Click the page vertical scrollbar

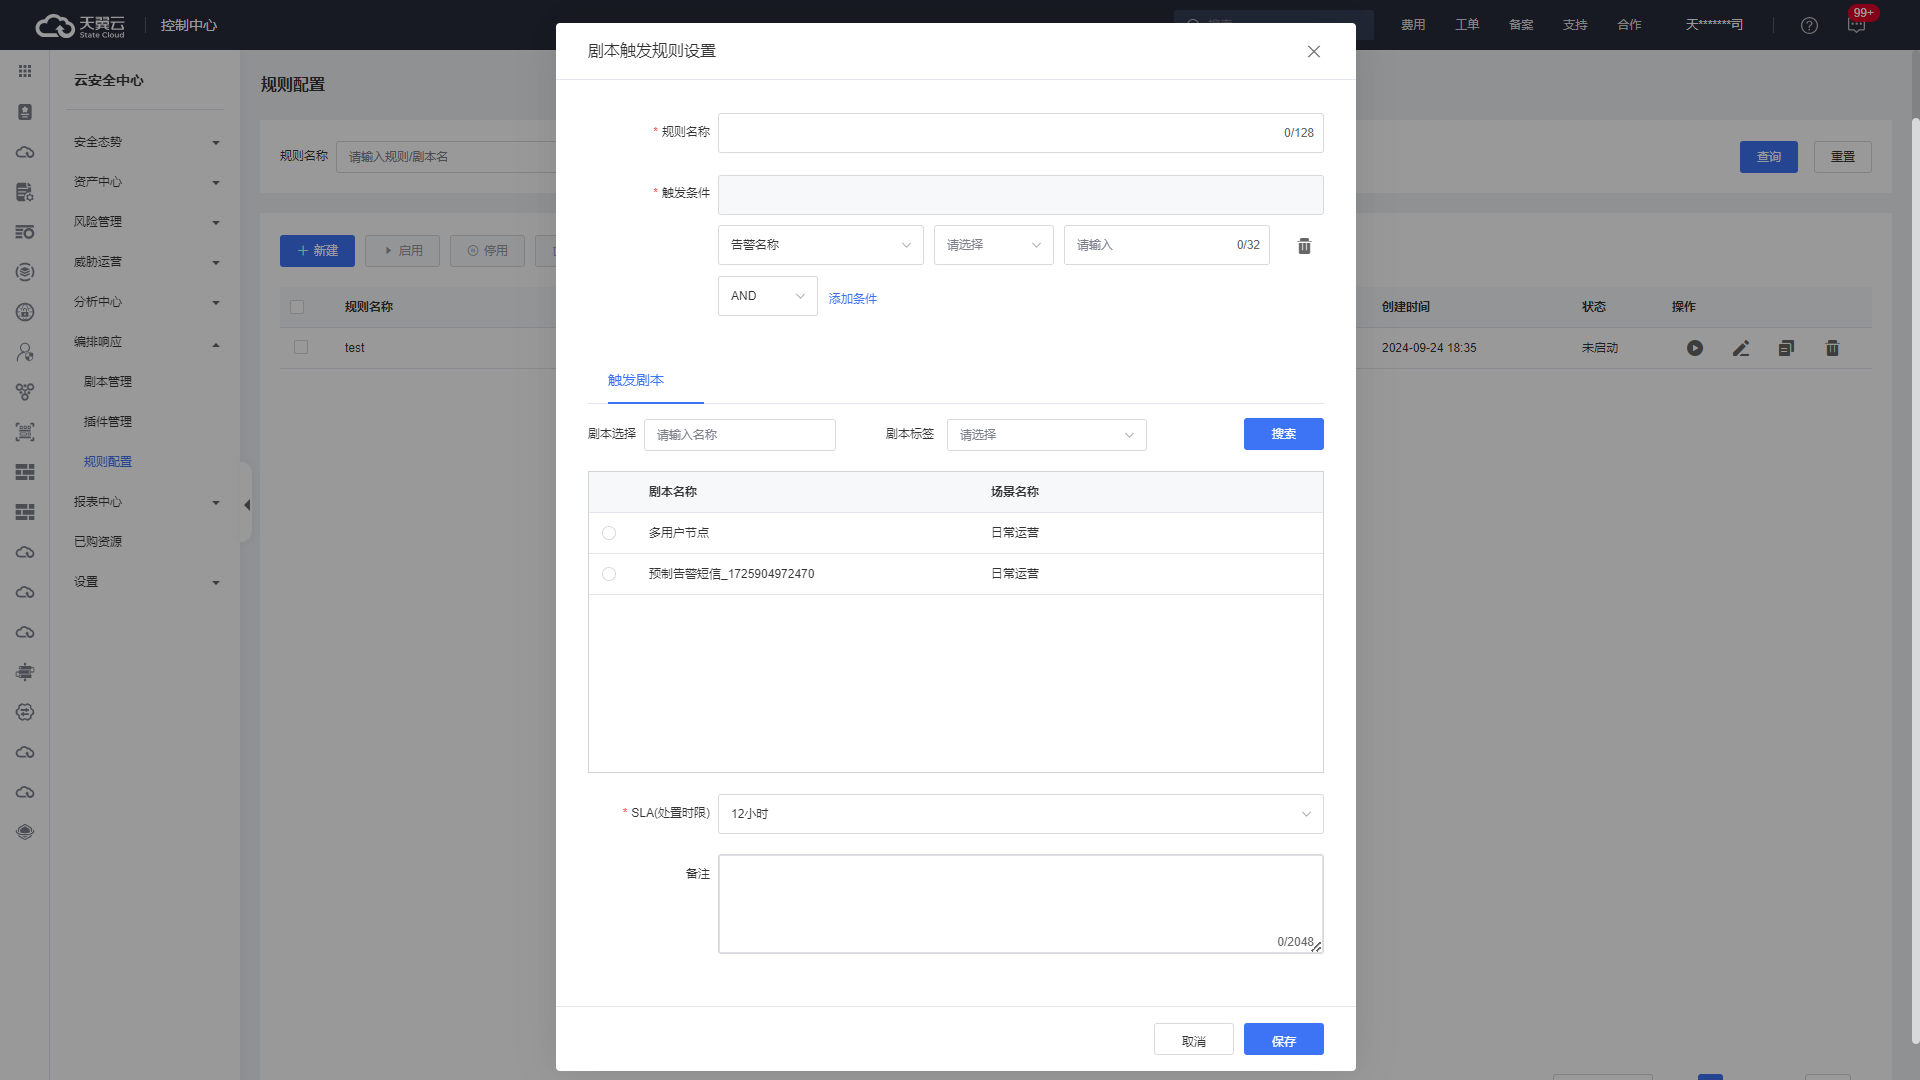pos(1915,580)
